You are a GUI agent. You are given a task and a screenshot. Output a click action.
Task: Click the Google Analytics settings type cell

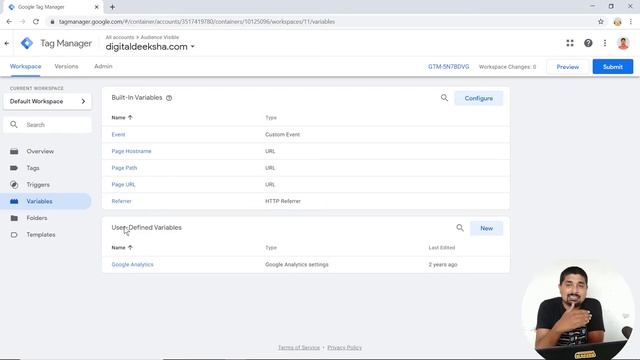pos(297,264)
